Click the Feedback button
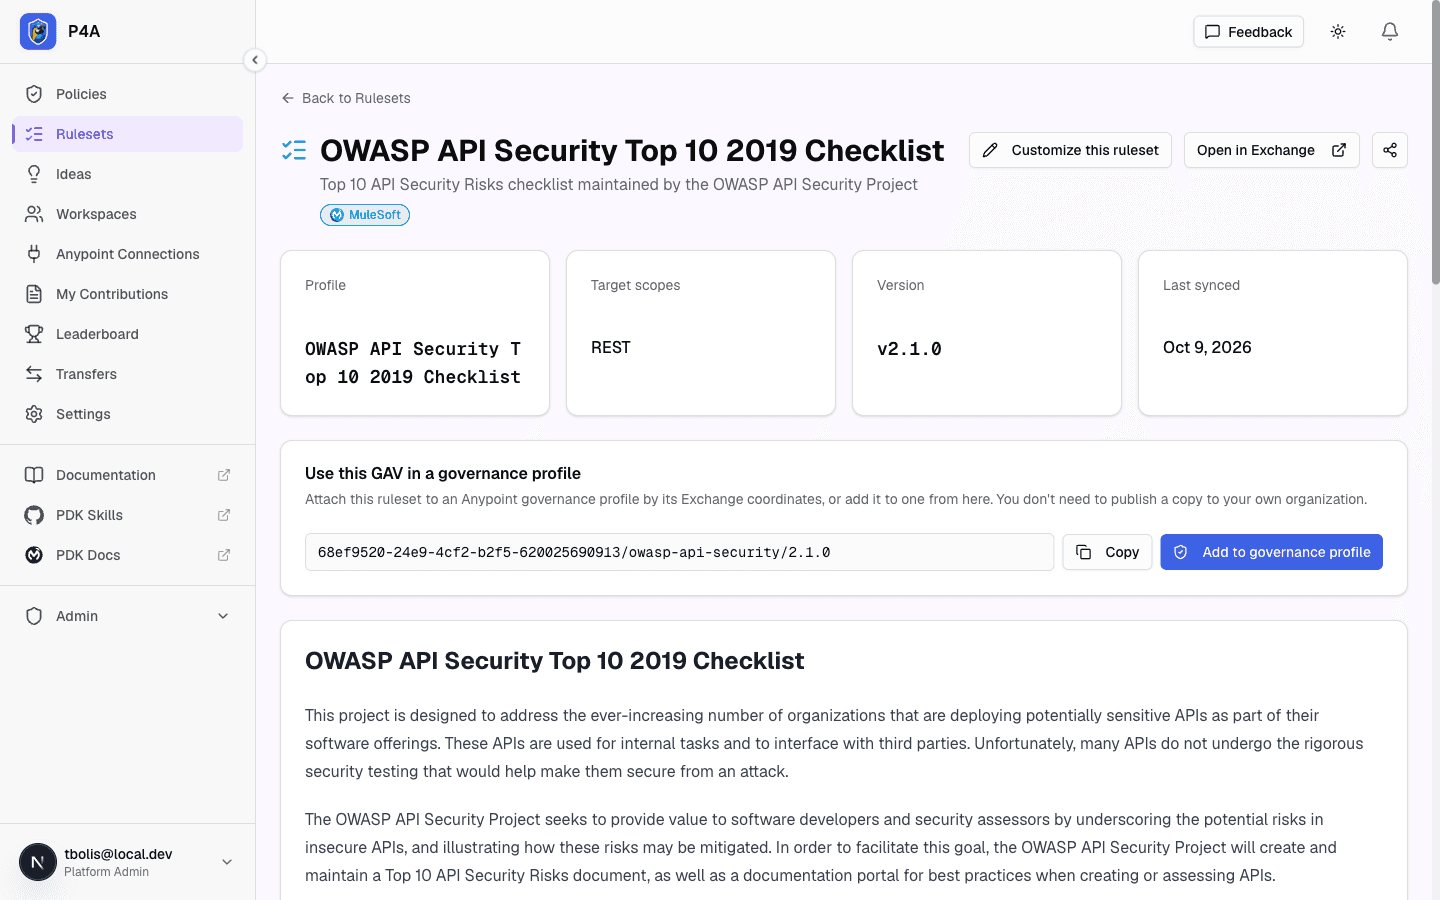1440x900 pixels. [1248, 32]
